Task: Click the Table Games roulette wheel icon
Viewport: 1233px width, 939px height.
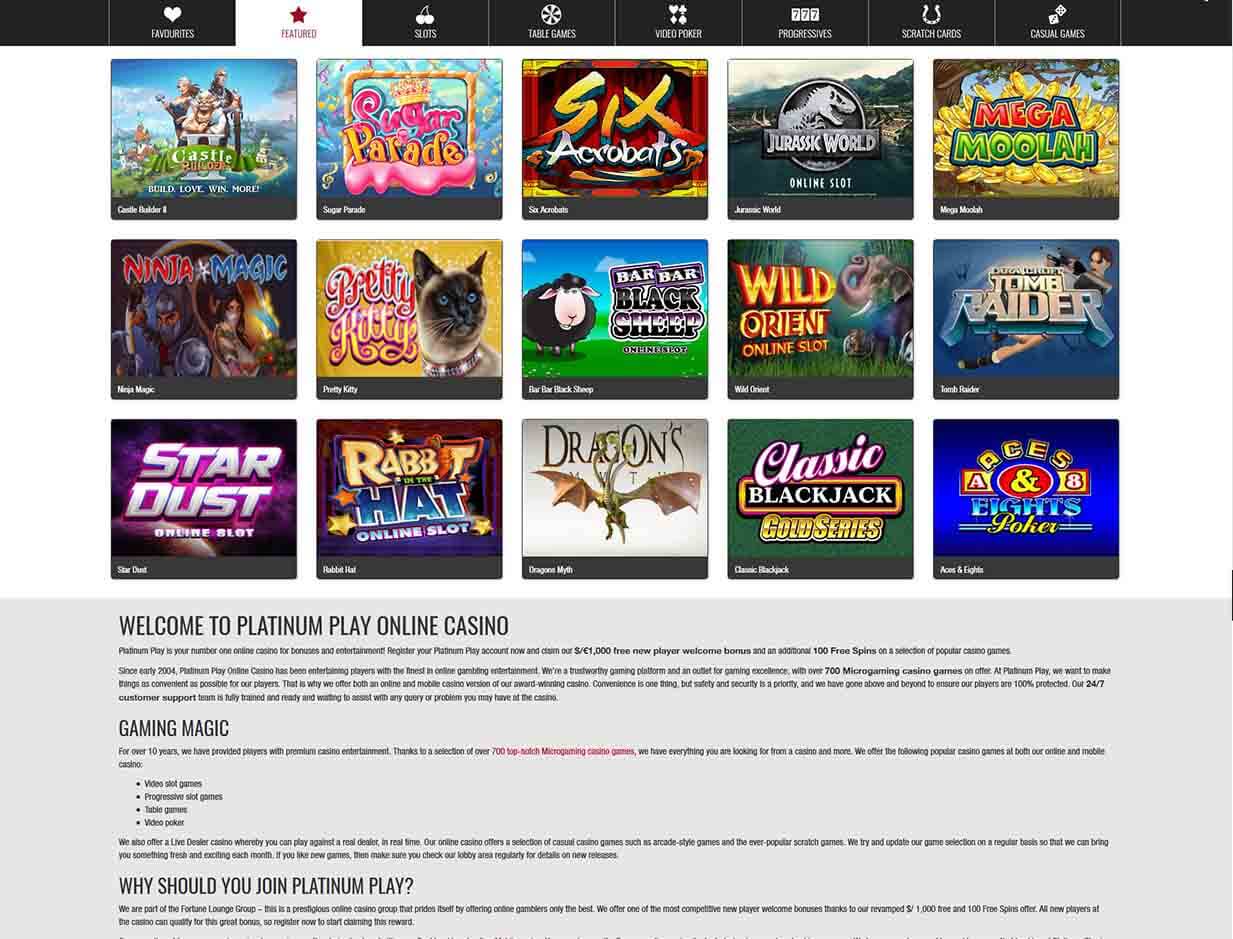Action: click(551, 15)
